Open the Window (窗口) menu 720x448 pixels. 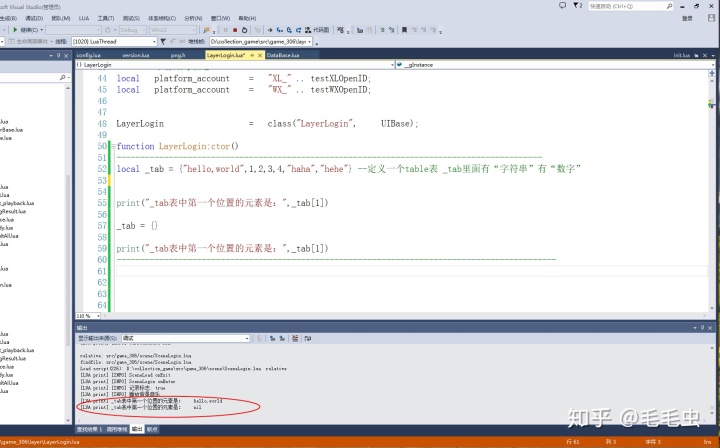click(220, 18)
